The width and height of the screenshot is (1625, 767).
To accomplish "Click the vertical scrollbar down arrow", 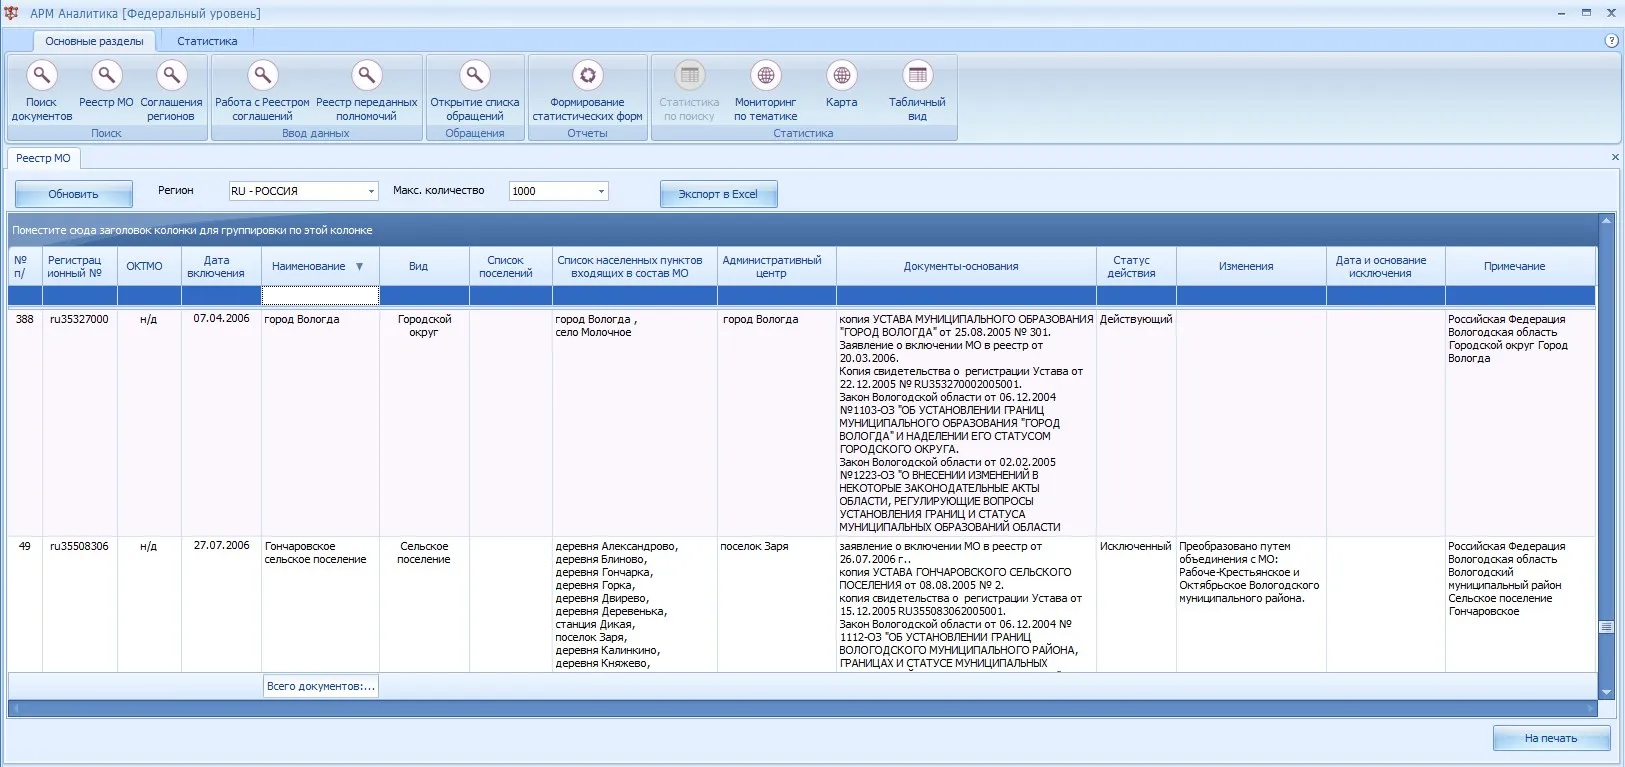I will [1606, 692].
